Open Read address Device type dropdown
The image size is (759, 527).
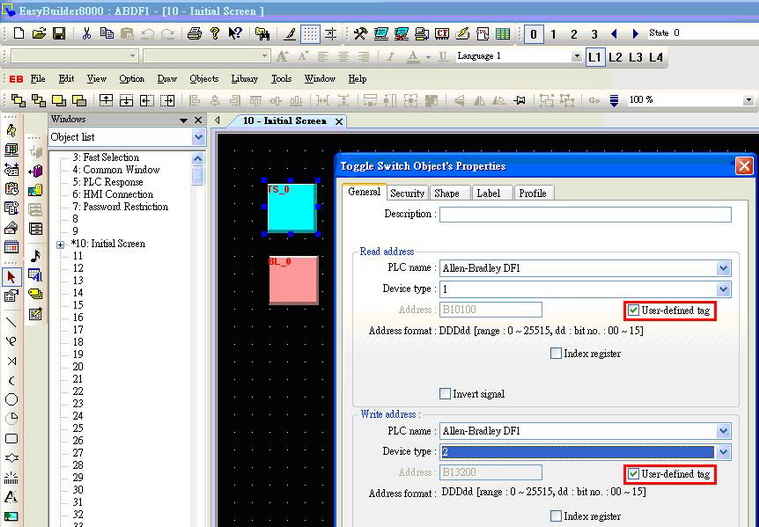(723, 289)
